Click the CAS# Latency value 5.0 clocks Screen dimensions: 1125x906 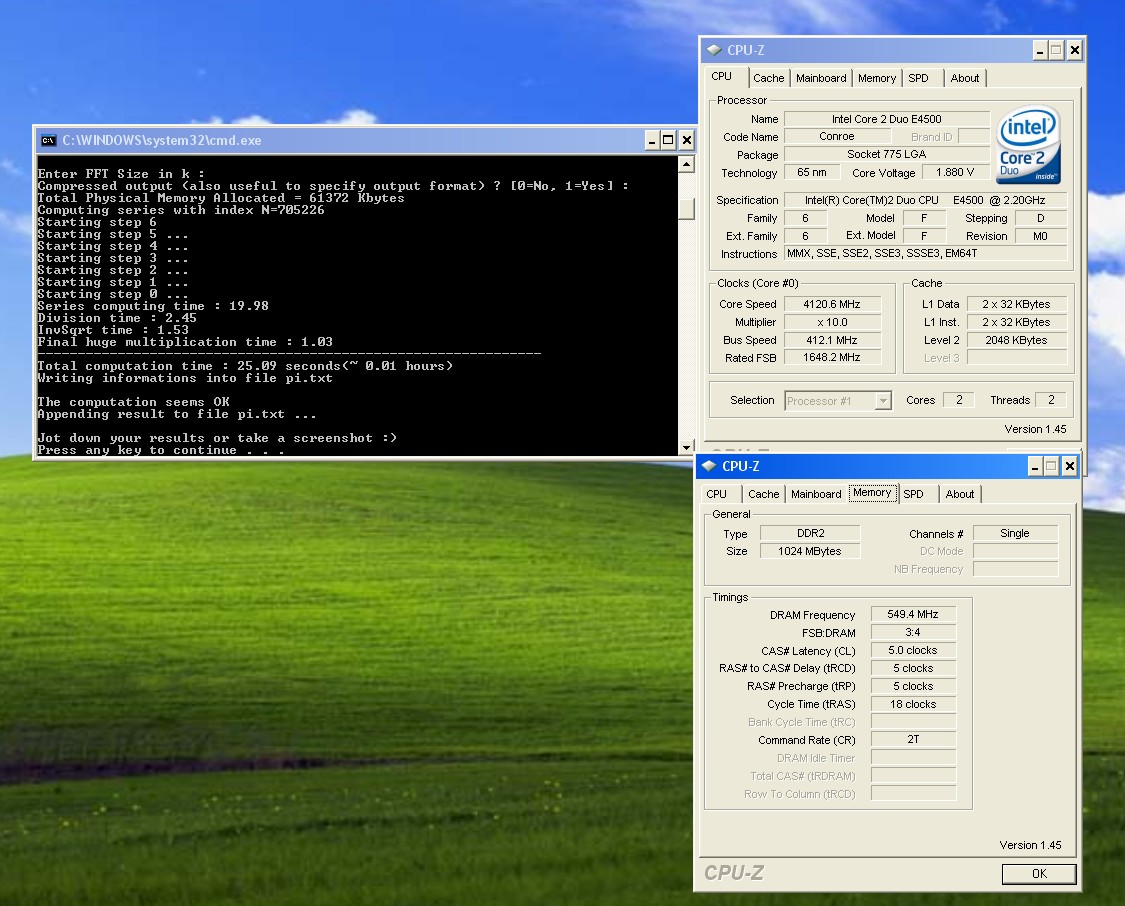click(x=913, y=650)
